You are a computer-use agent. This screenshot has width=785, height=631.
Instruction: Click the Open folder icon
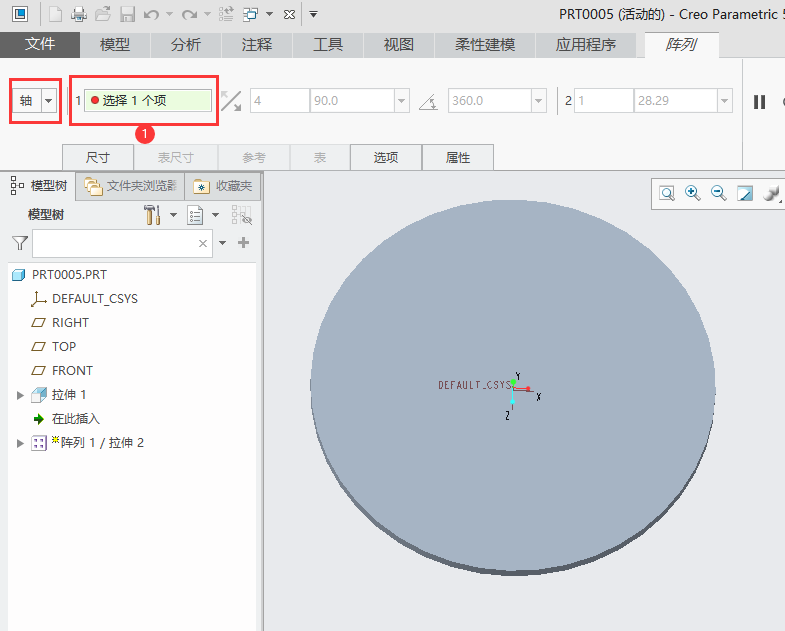point(103,14)
